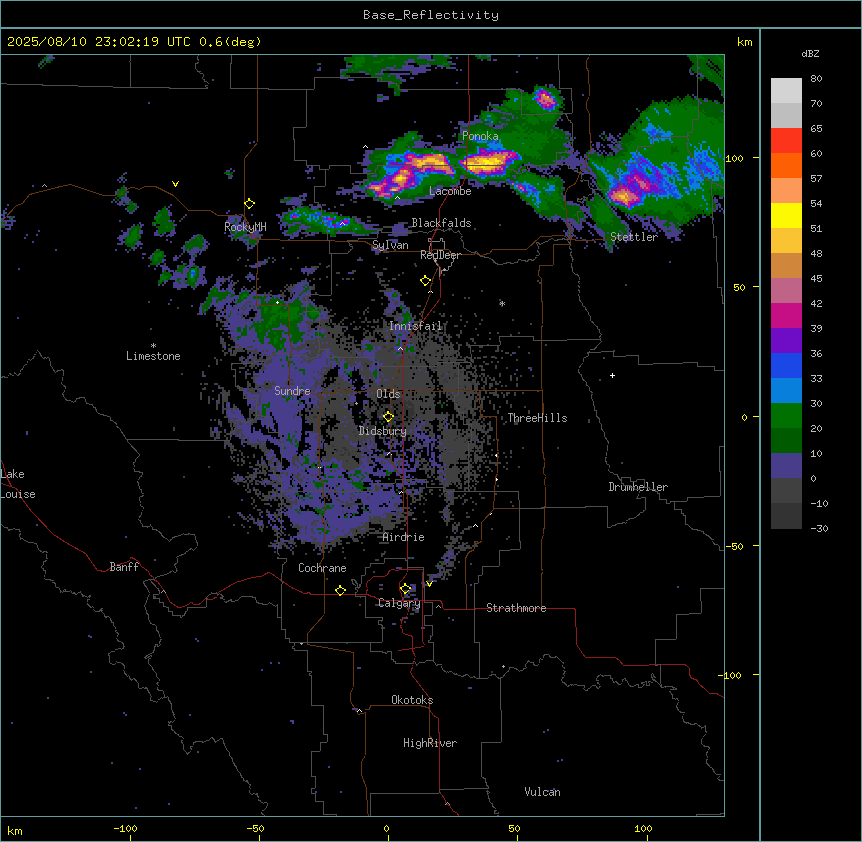This screenshot has height=842, width=862.
Task: Click the Vulcan city label
Action: coord(543,792)
